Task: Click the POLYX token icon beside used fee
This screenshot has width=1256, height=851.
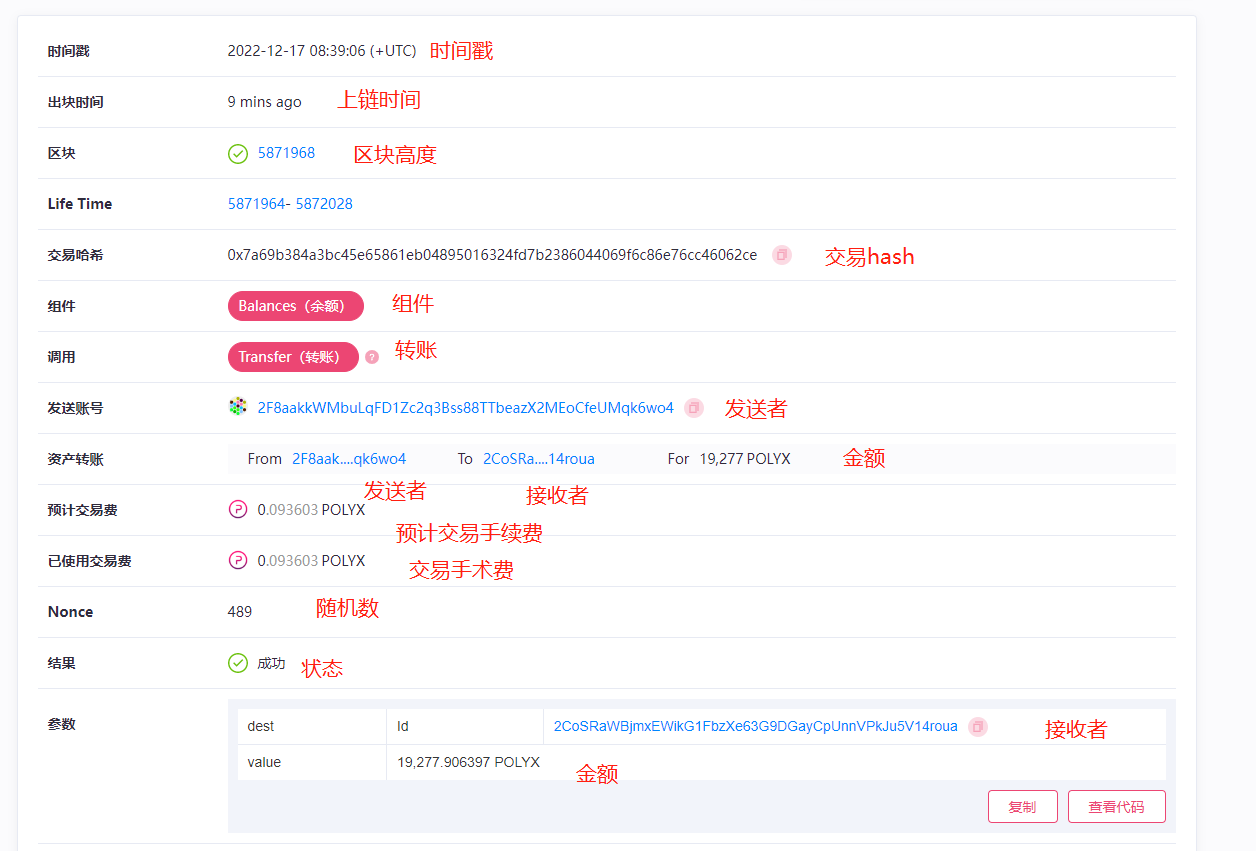Action: point(237,560)
